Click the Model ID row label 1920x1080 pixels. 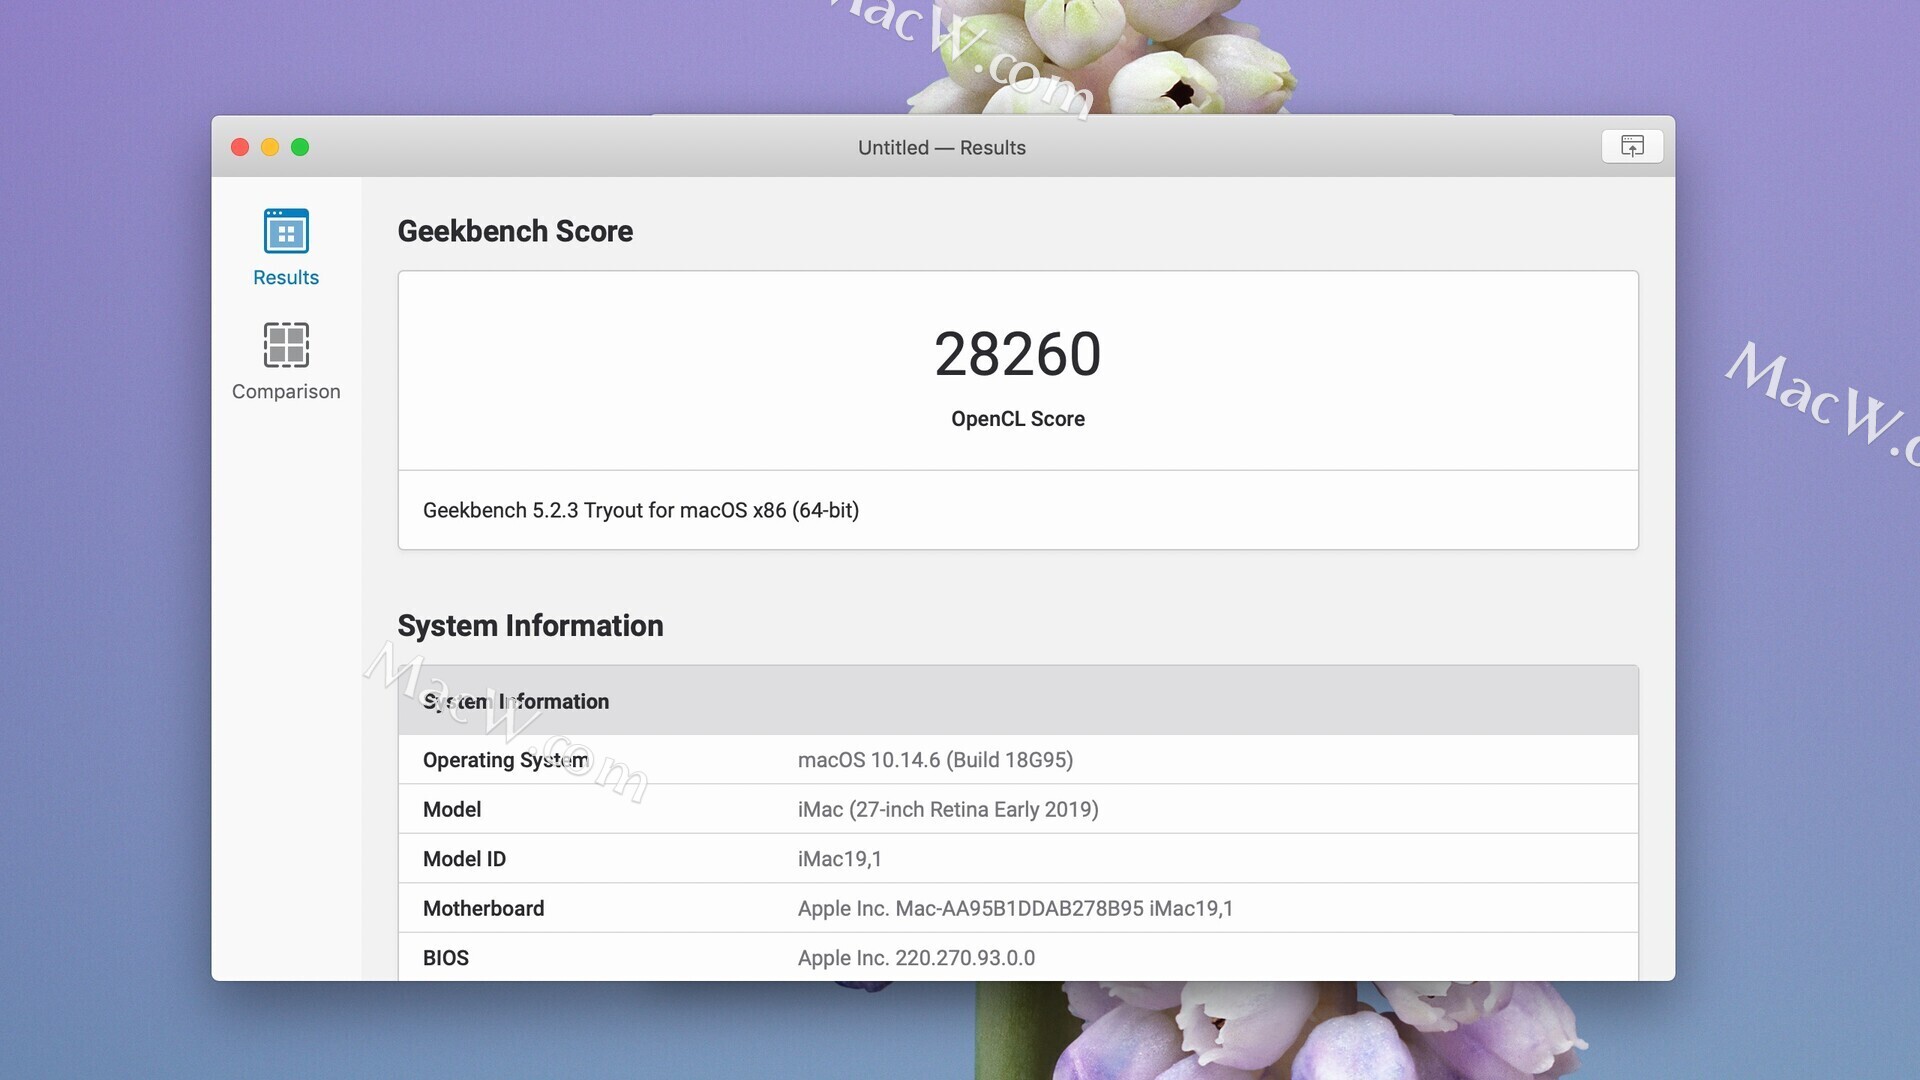click(464, 859)
